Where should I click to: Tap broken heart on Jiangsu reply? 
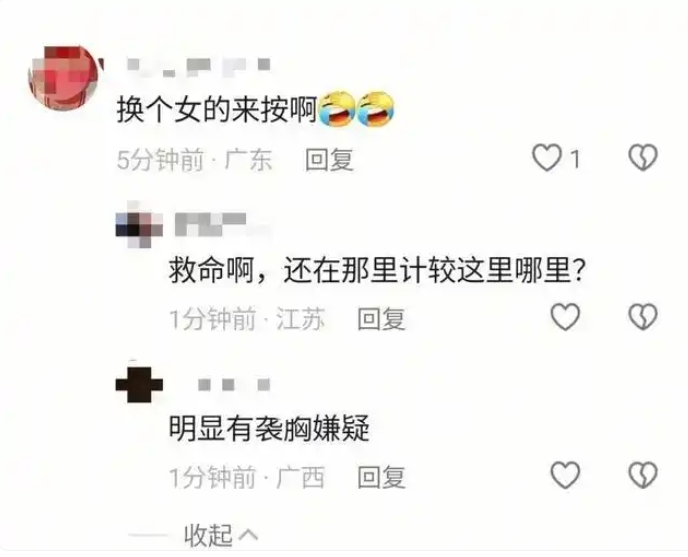[643, 316]
